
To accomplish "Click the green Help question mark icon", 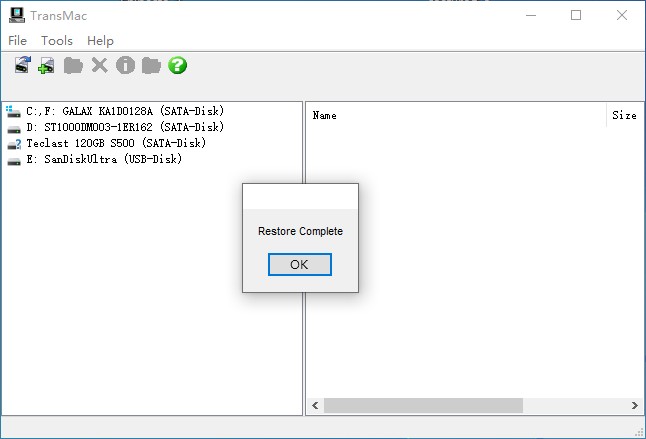I will click(178, 65).
